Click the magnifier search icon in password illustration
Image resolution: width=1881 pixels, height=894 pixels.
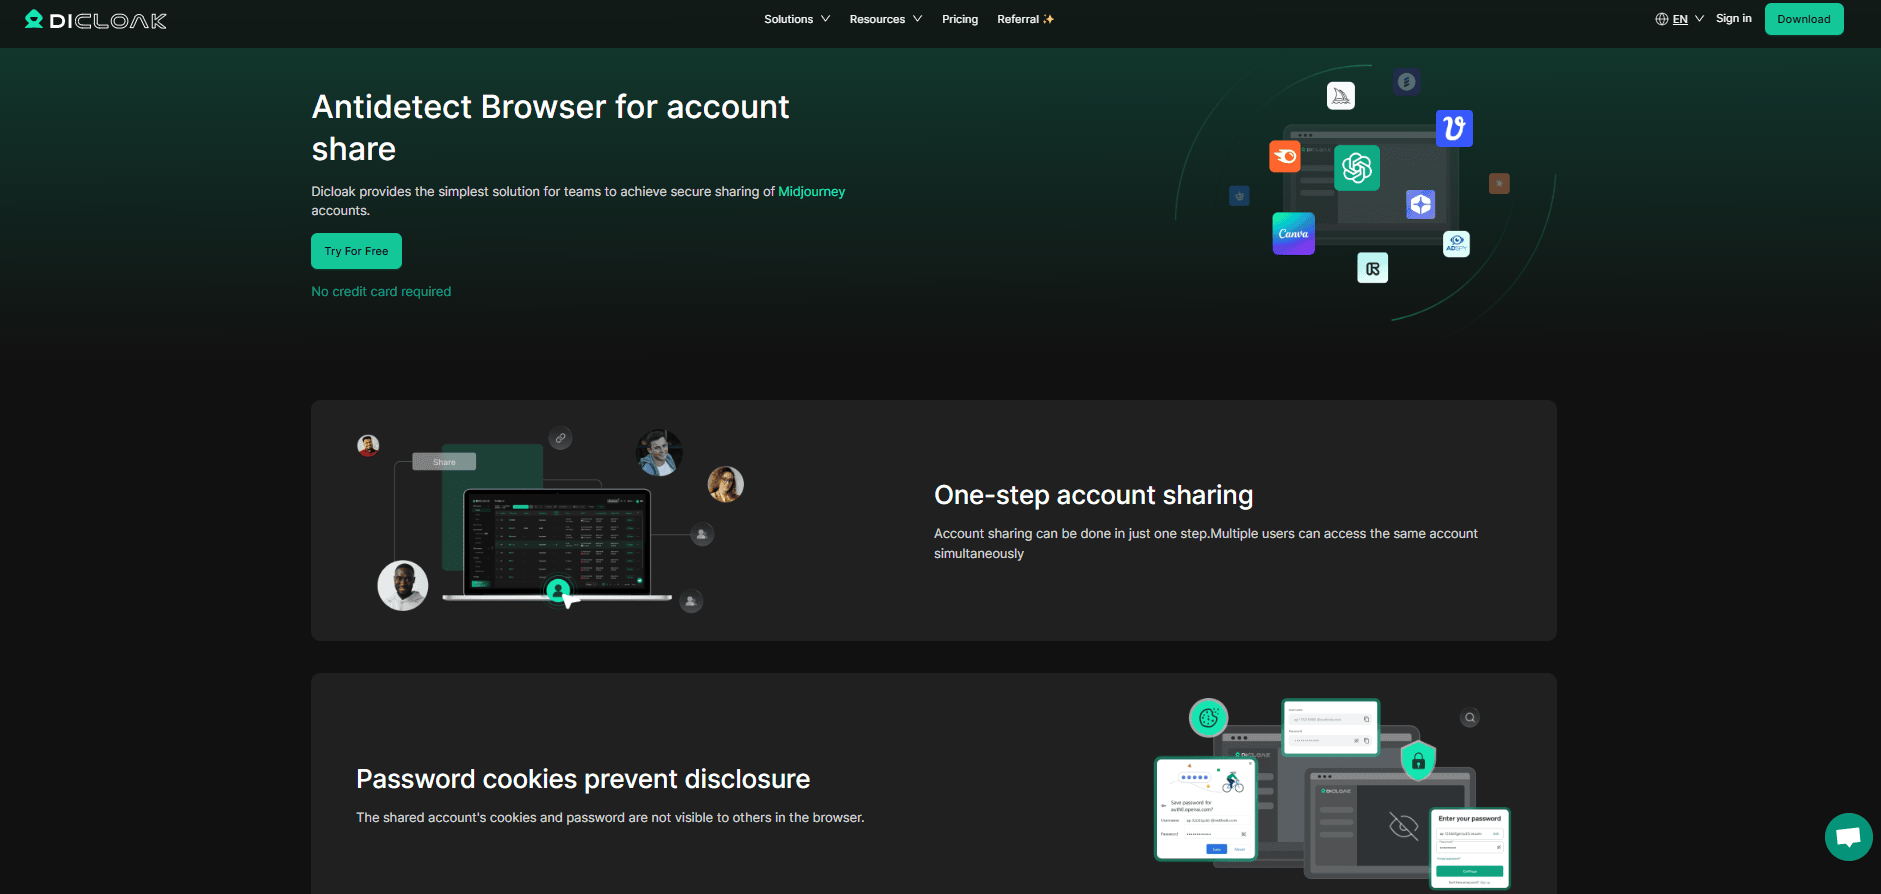(1470, 718)
